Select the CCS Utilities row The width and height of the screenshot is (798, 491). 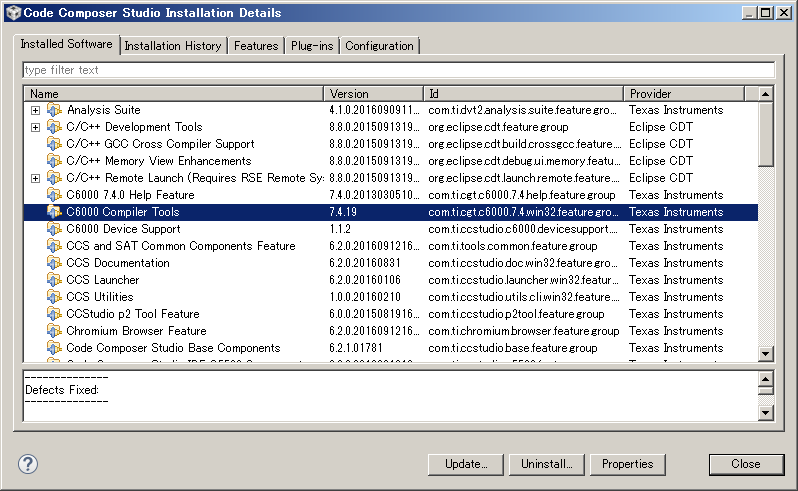391,297
